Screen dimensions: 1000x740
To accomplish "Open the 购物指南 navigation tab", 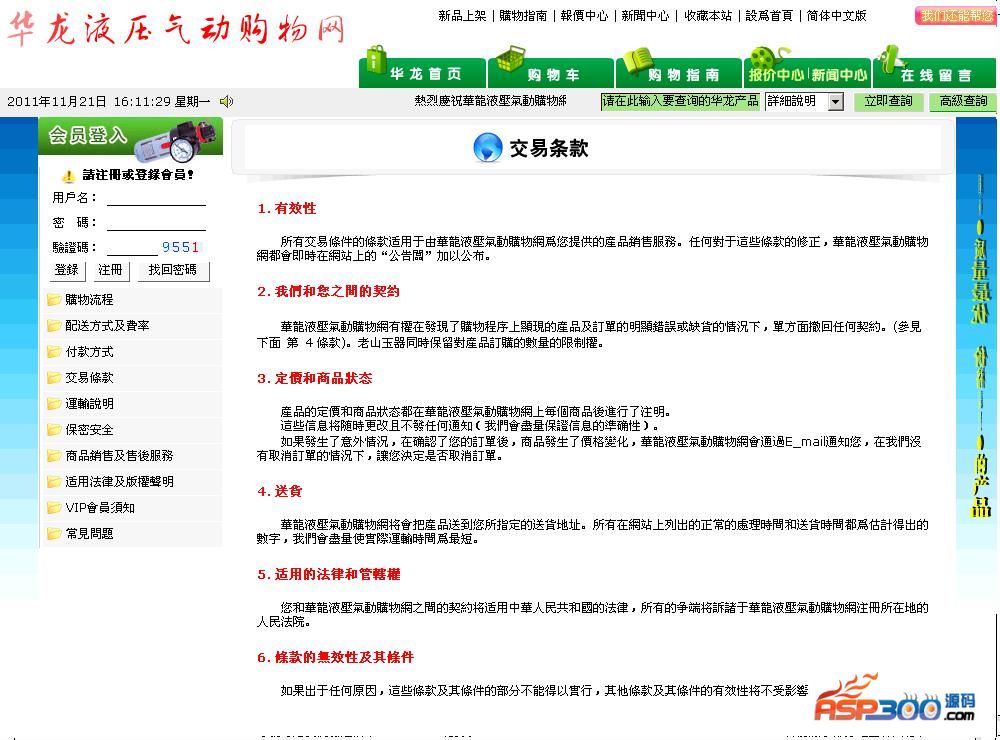I will point(679,73).
